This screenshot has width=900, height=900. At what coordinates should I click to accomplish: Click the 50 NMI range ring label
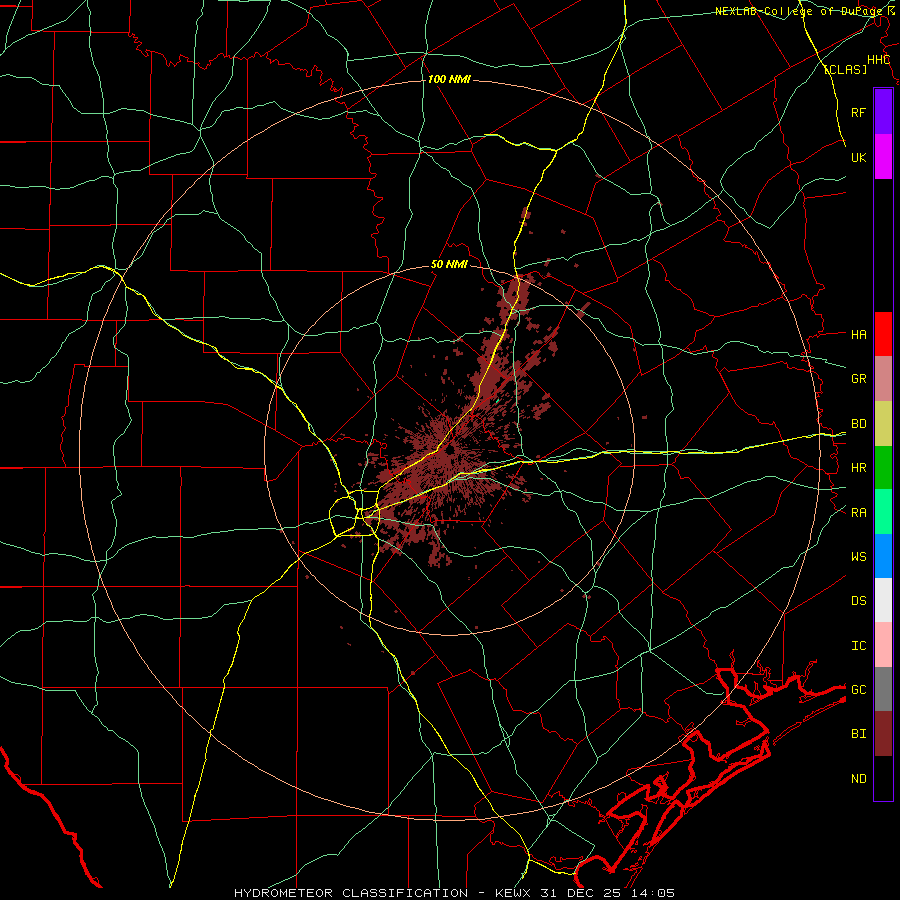pos(449,265)
